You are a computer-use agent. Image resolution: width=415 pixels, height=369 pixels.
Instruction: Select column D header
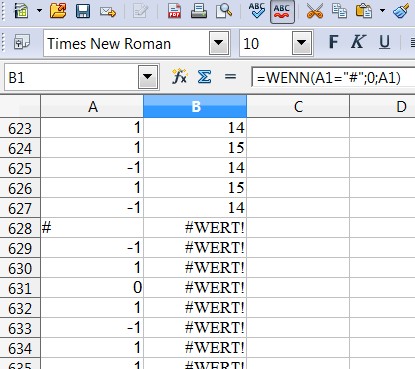tap(383, 106)
